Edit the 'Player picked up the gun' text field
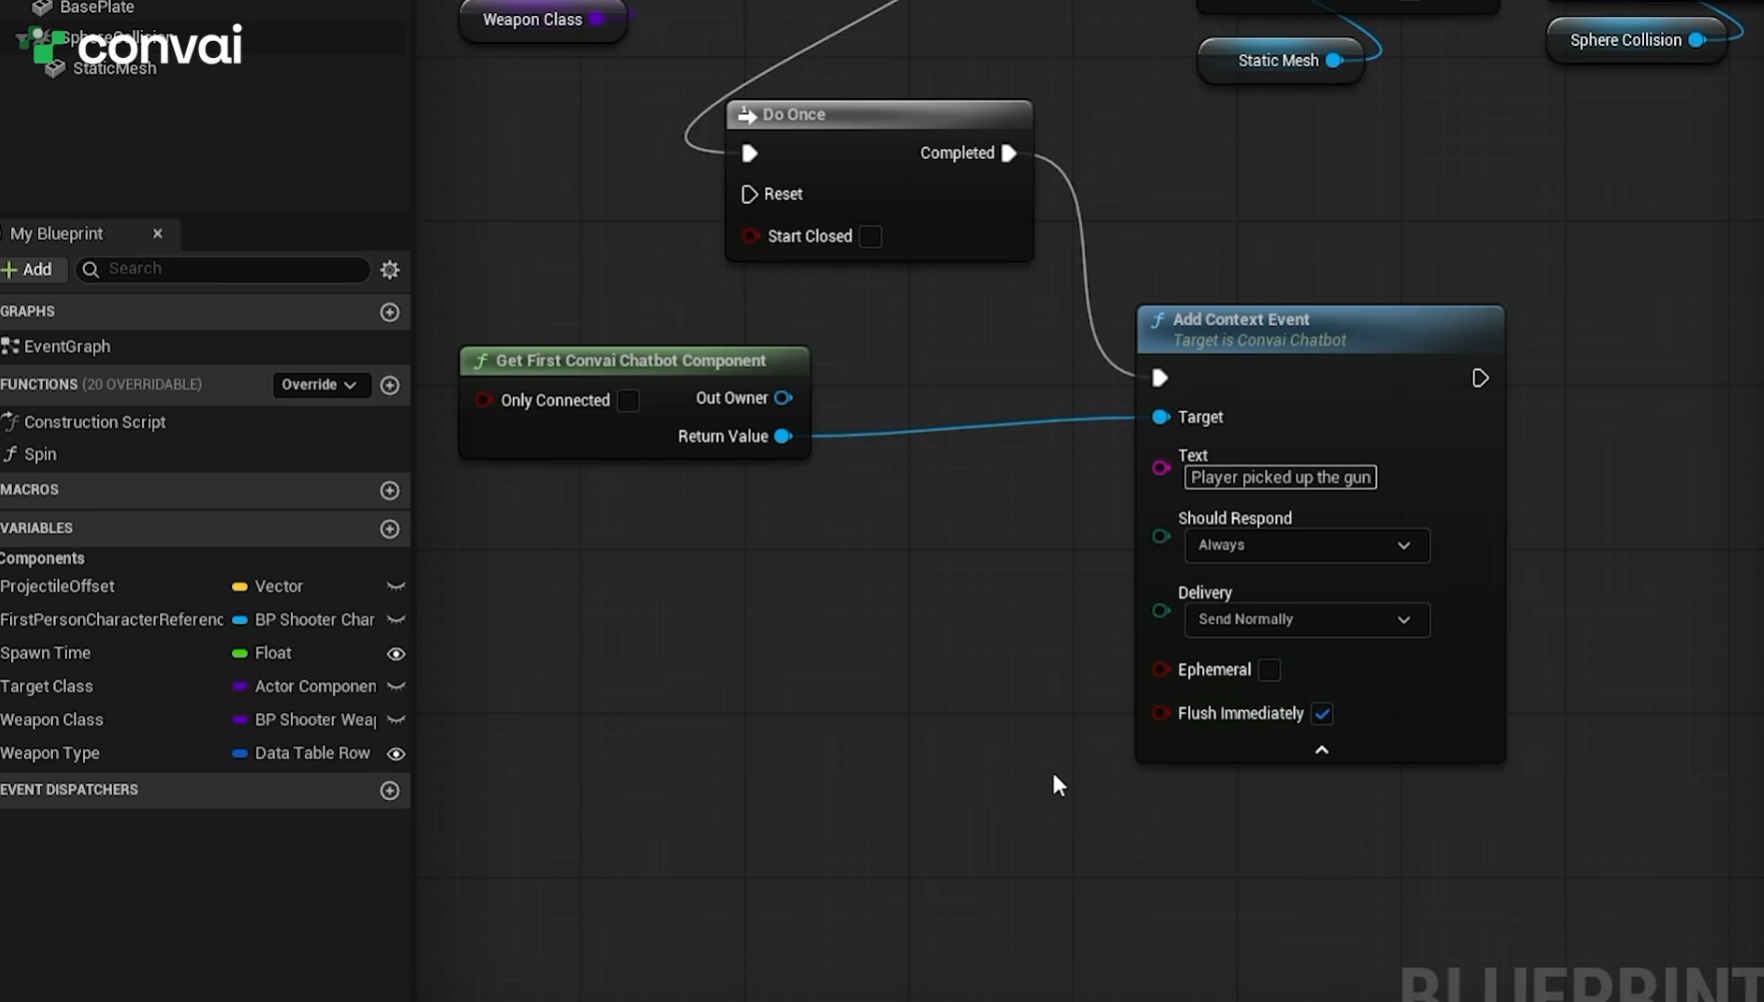Image resolution: width=1764 pixels, height=1002 pixels. coord(1280,477)
